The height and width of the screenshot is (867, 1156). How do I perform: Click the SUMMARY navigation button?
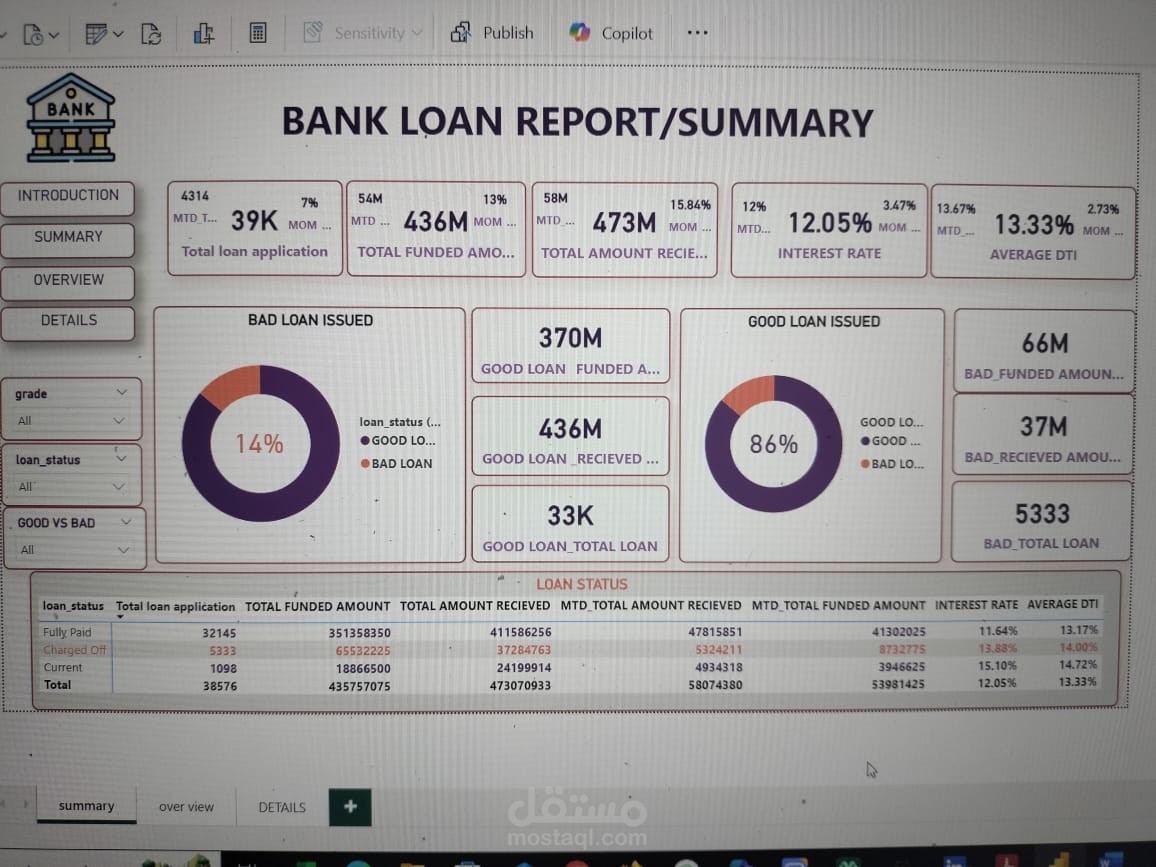(x=67, y=237)
